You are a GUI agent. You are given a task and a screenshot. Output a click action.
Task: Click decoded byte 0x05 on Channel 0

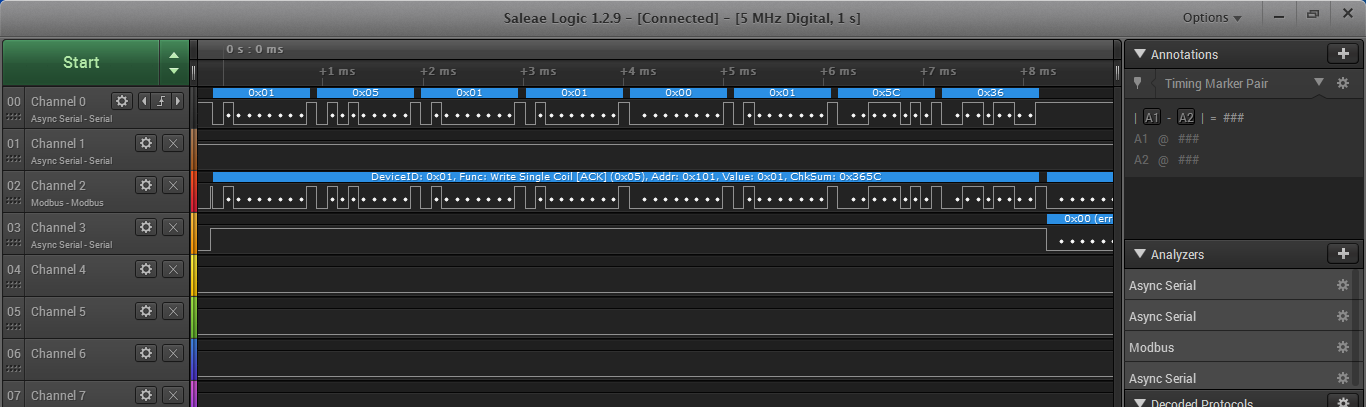pos(365,92)
